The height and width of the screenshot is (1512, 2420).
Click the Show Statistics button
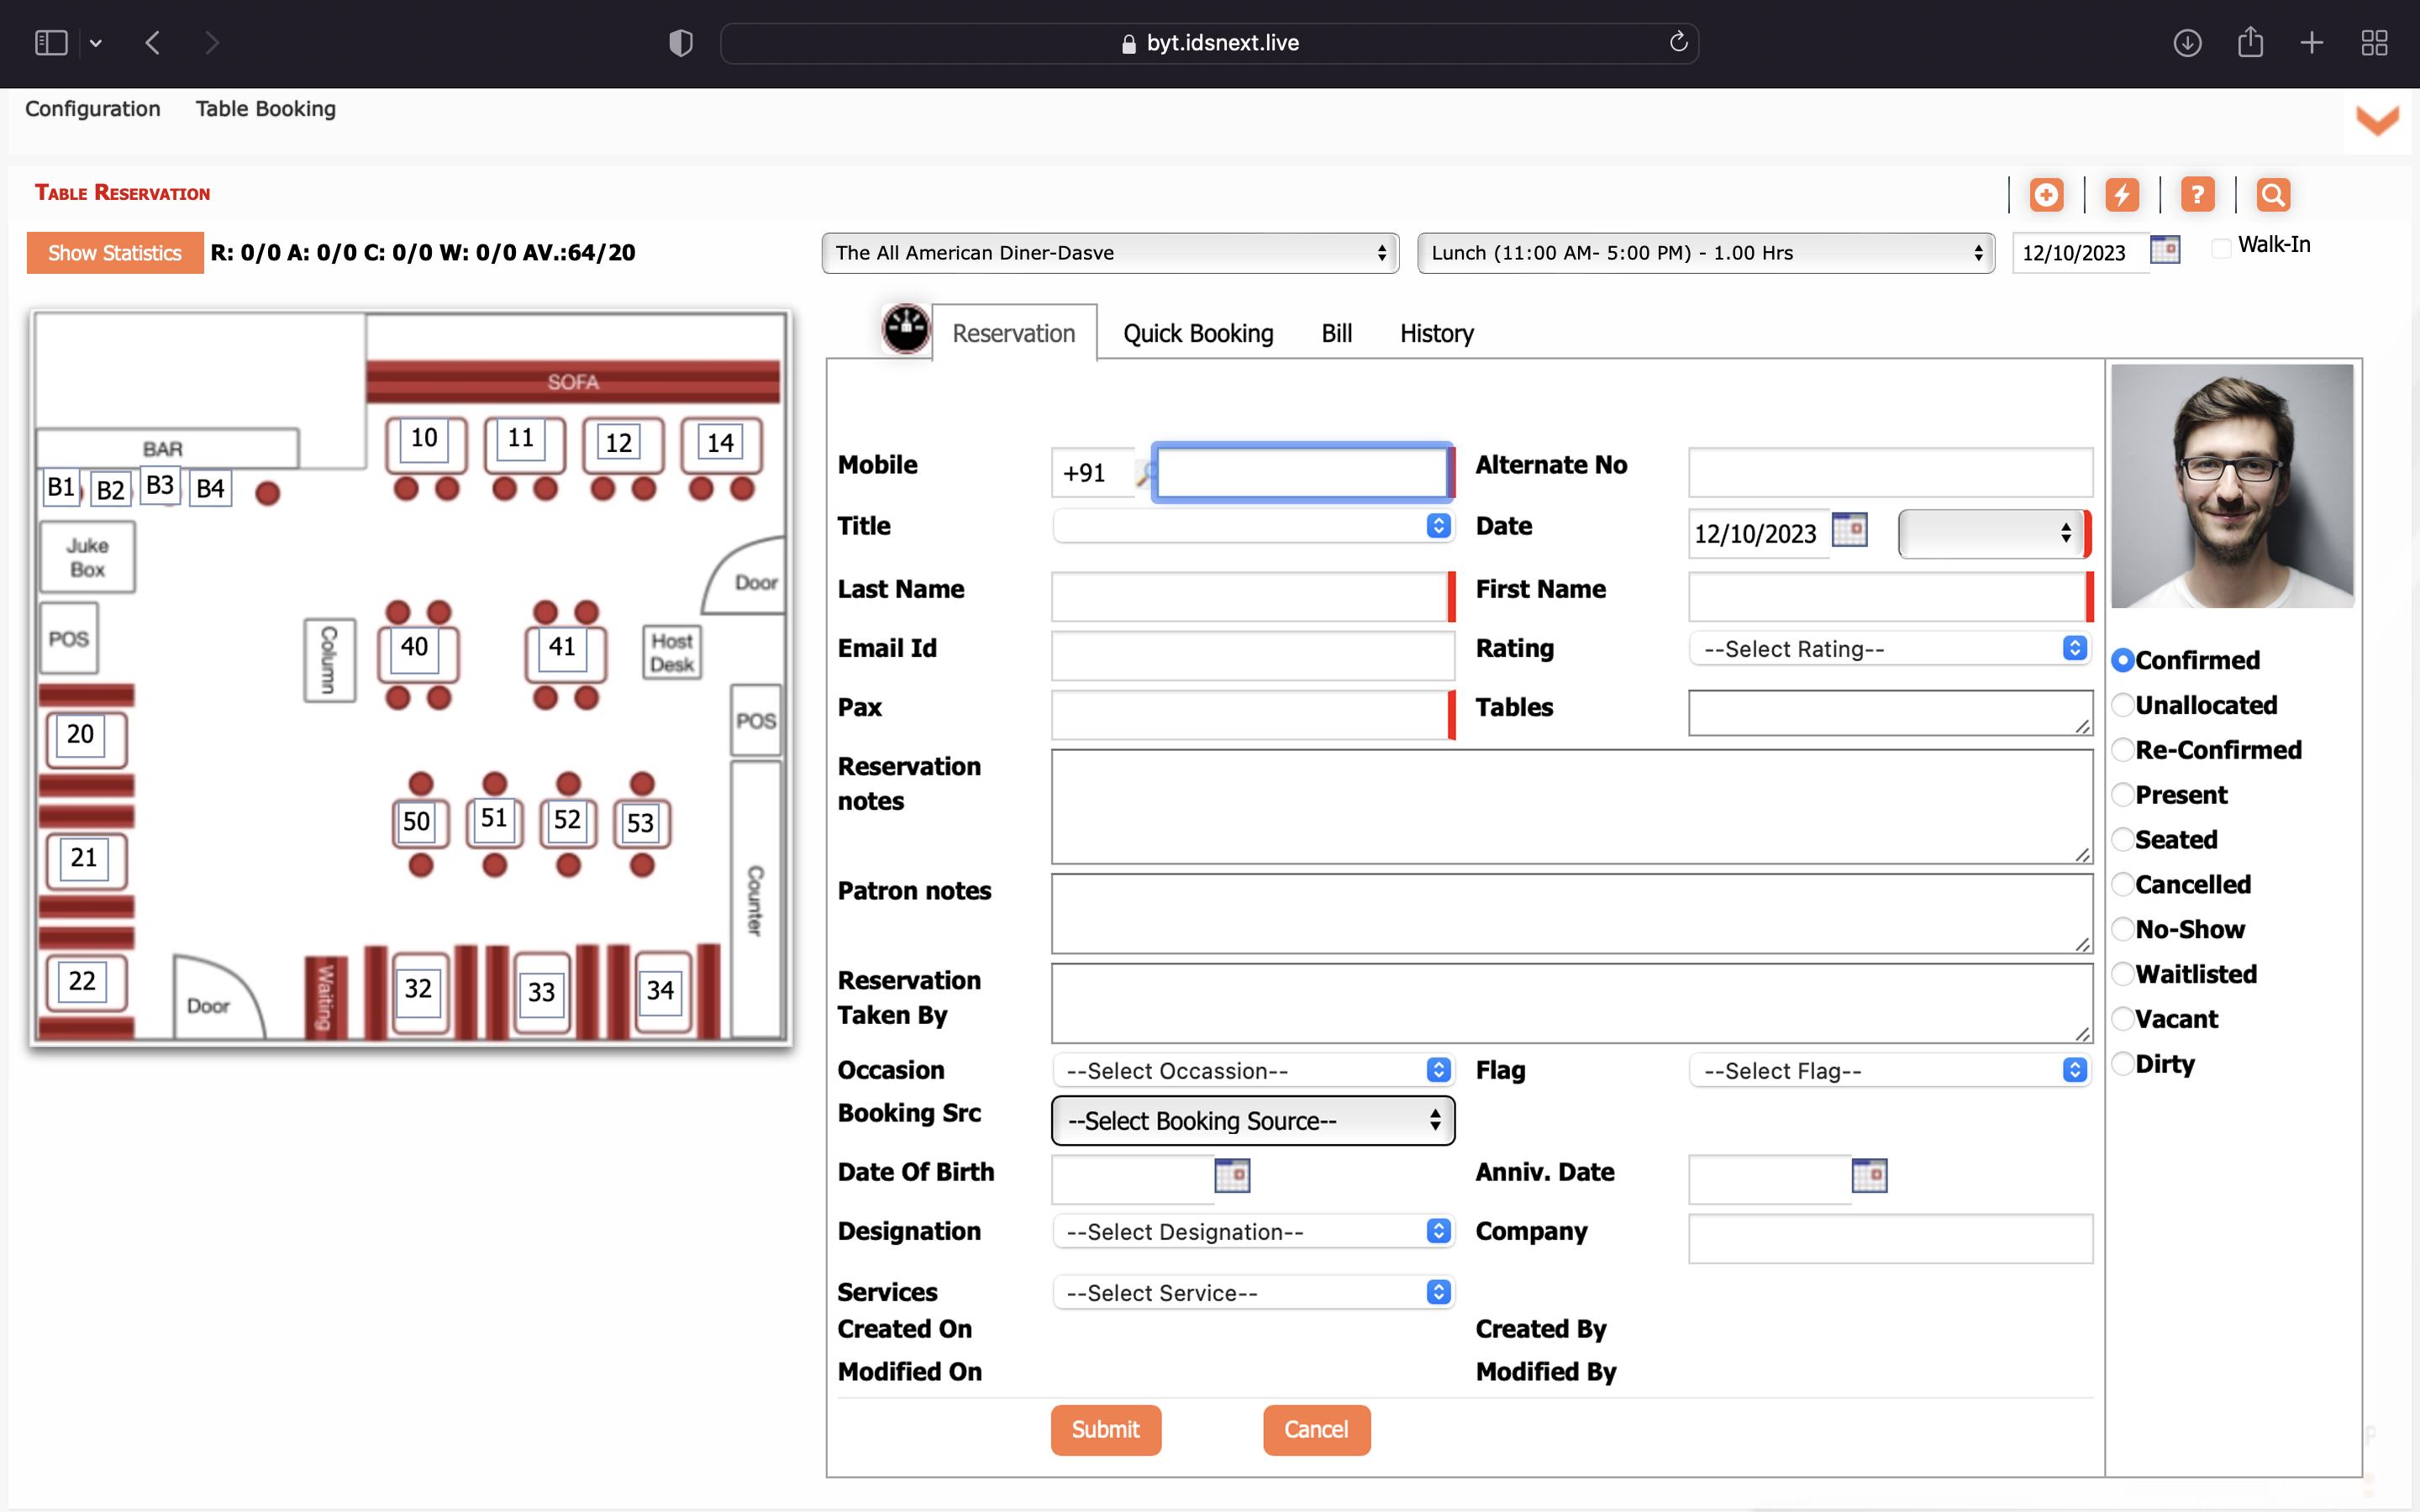pyautogui.click(x=115, y=253)
